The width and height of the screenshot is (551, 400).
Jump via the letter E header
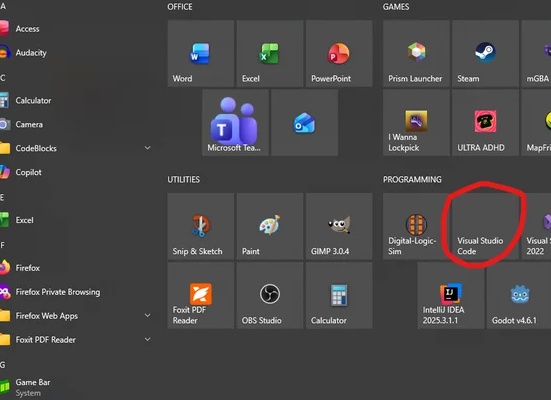click(2, 197)
